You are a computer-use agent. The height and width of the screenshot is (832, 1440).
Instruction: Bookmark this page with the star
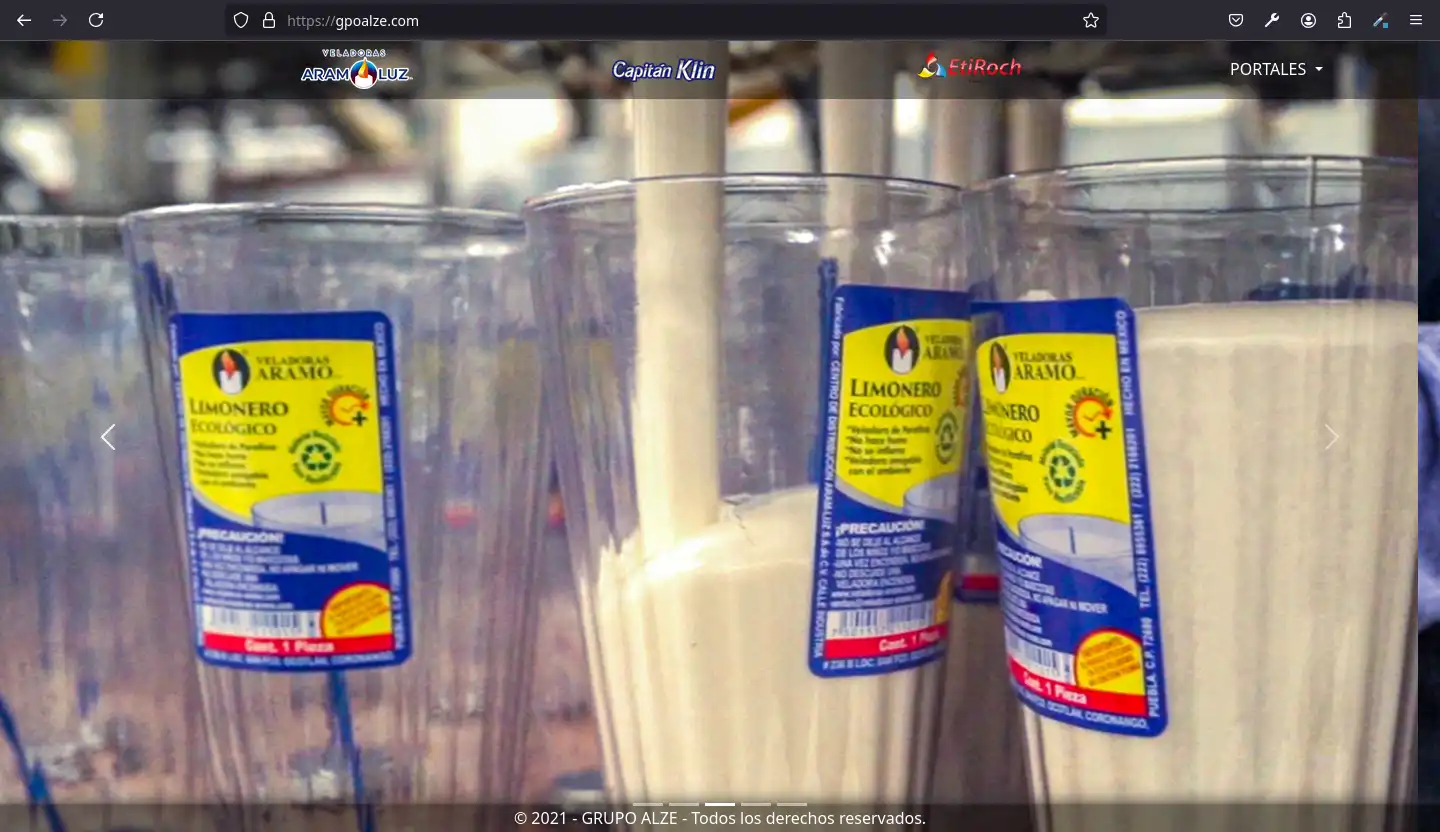pyautogui.click(x=1091, y=20)
